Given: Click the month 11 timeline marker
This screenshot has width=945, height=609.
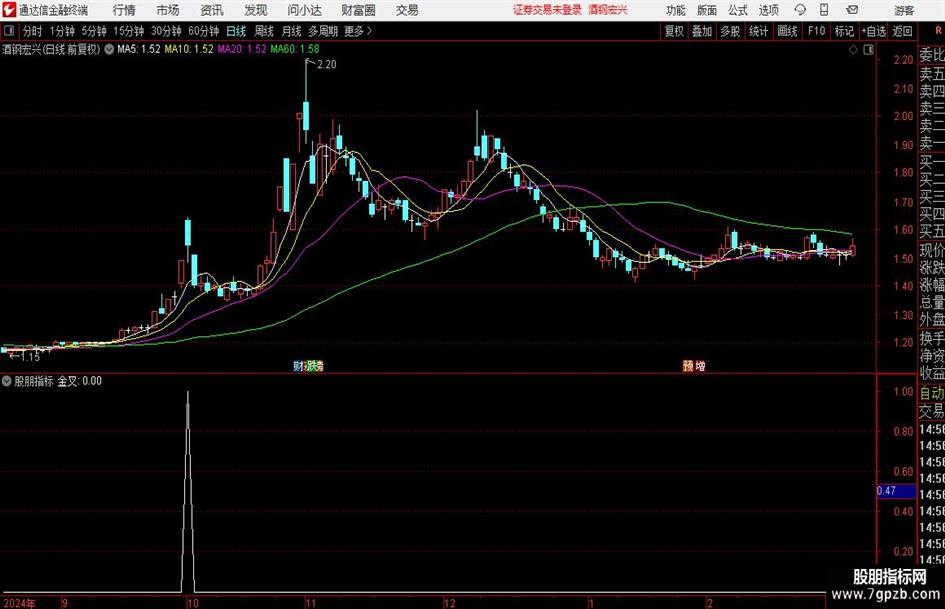Looking at the screenshot, I should (x=310, y=603).
